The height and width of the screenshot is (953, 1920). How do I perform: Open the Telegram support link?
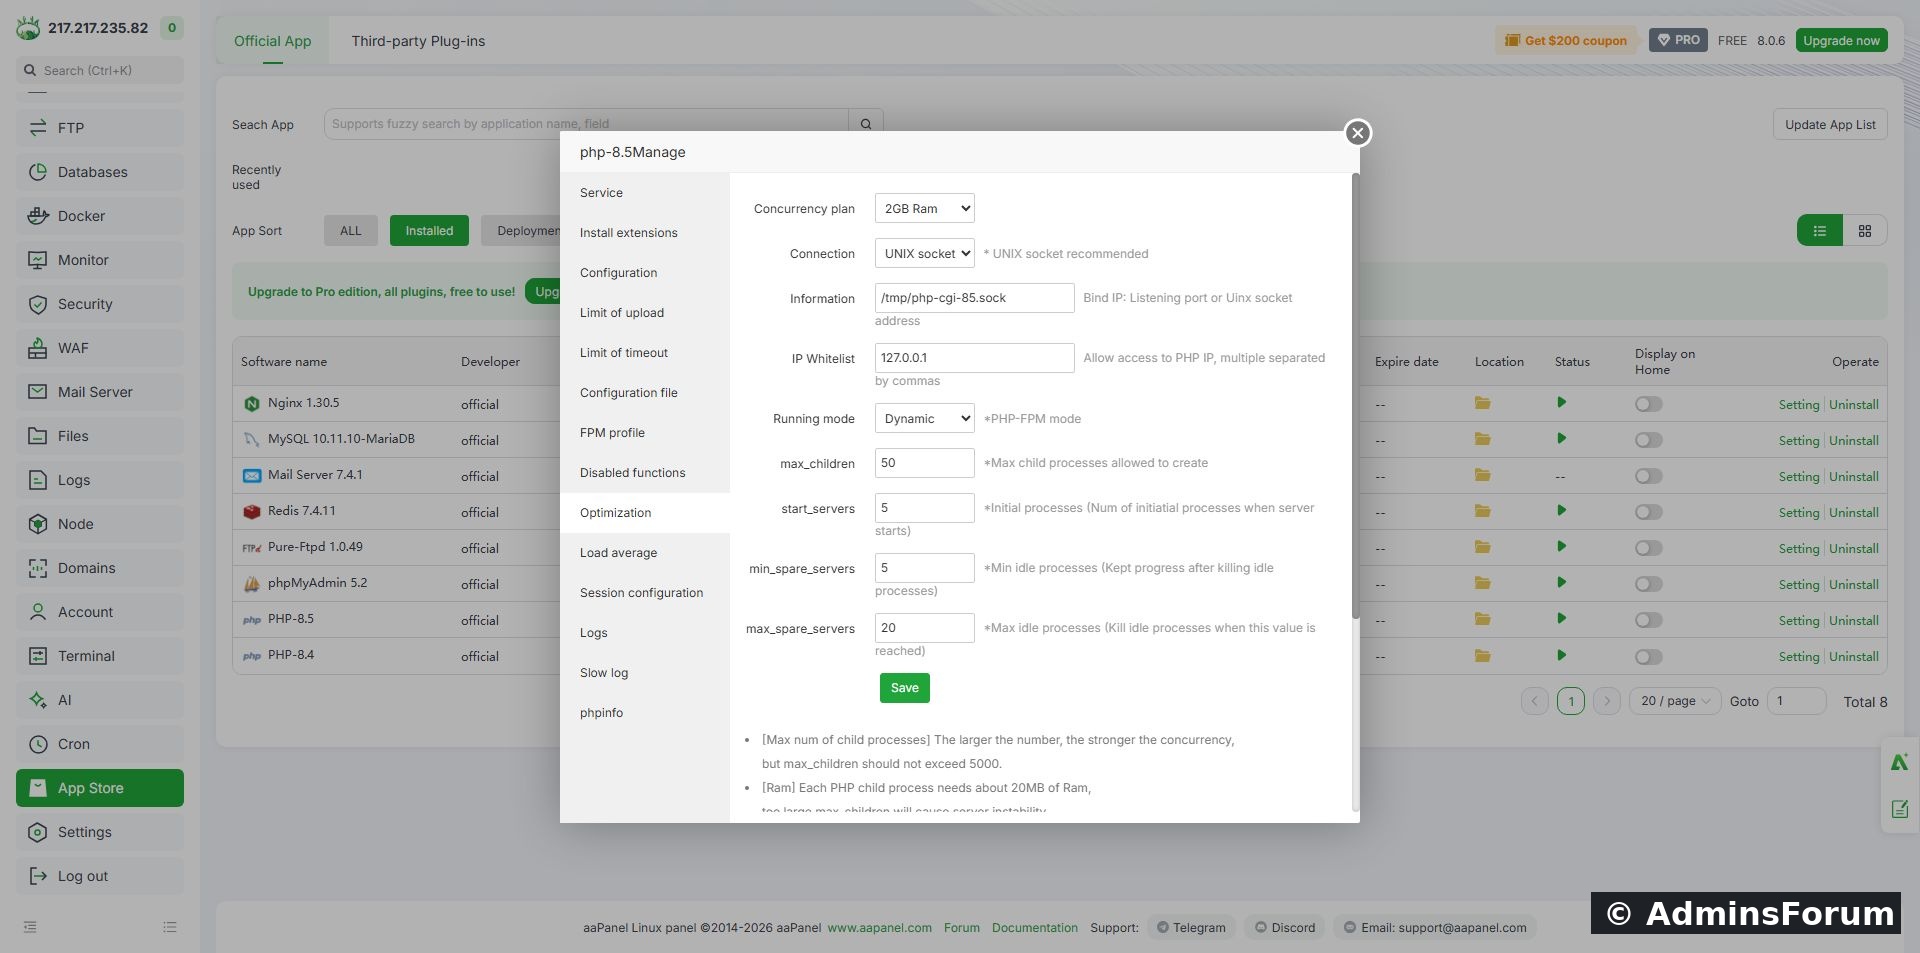(x=1191, y=928)
